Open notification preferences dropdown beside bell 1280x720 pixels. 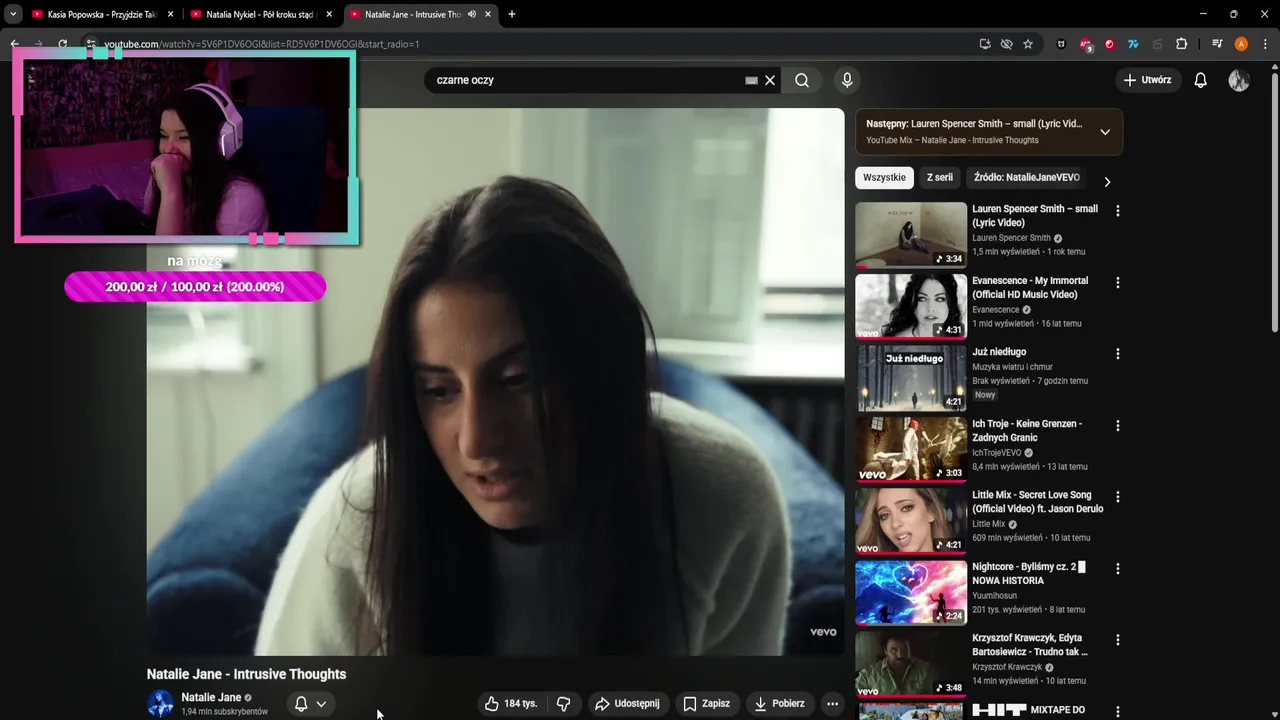pyautogui.click(x=321, y=704)
